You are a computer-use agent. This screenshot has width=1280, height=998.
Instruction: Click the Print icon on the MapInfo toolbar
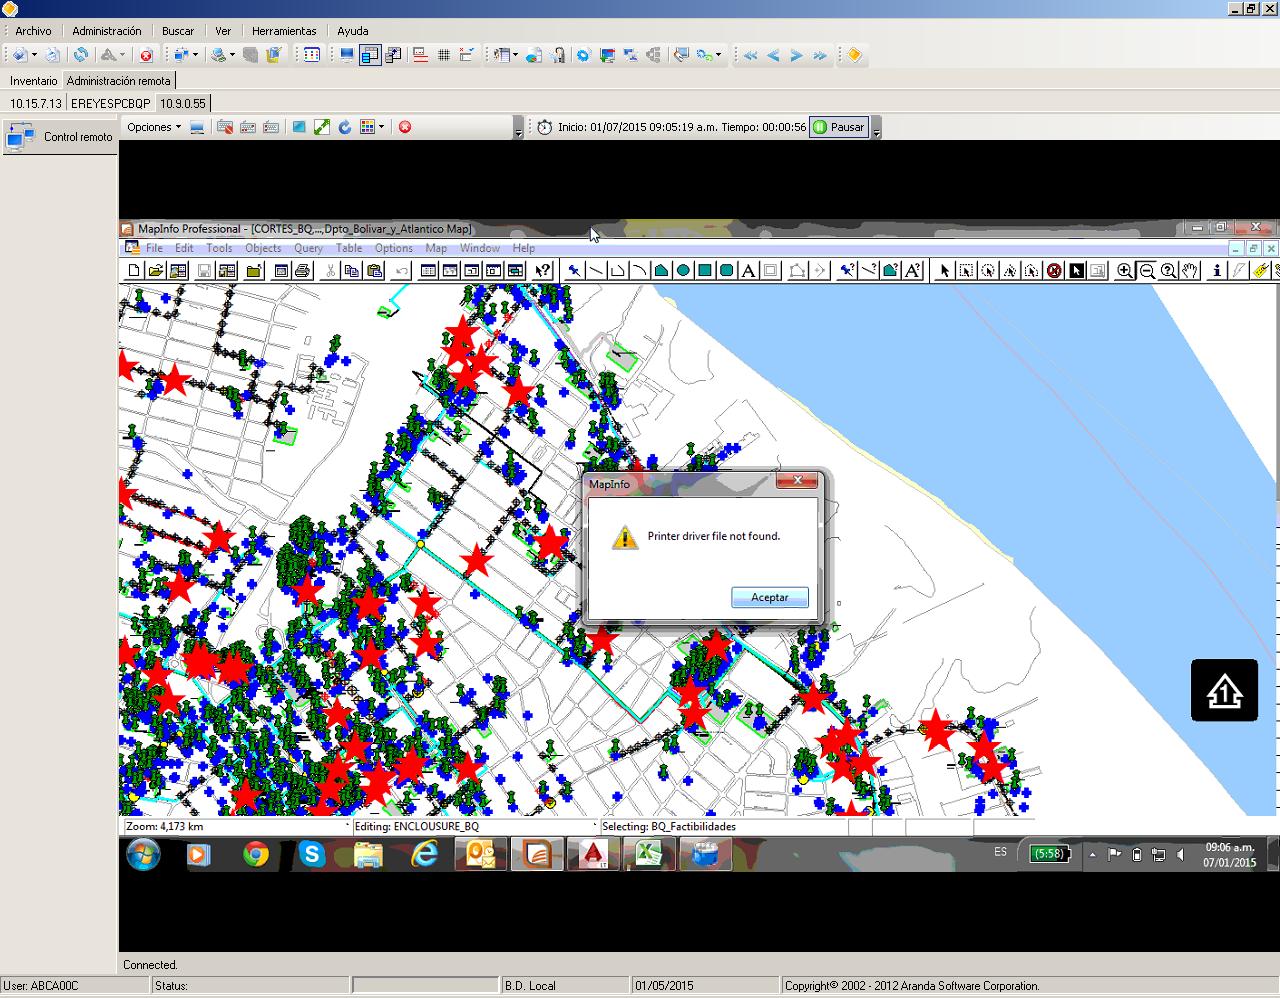pyautogui.click(x=303, y=270)
